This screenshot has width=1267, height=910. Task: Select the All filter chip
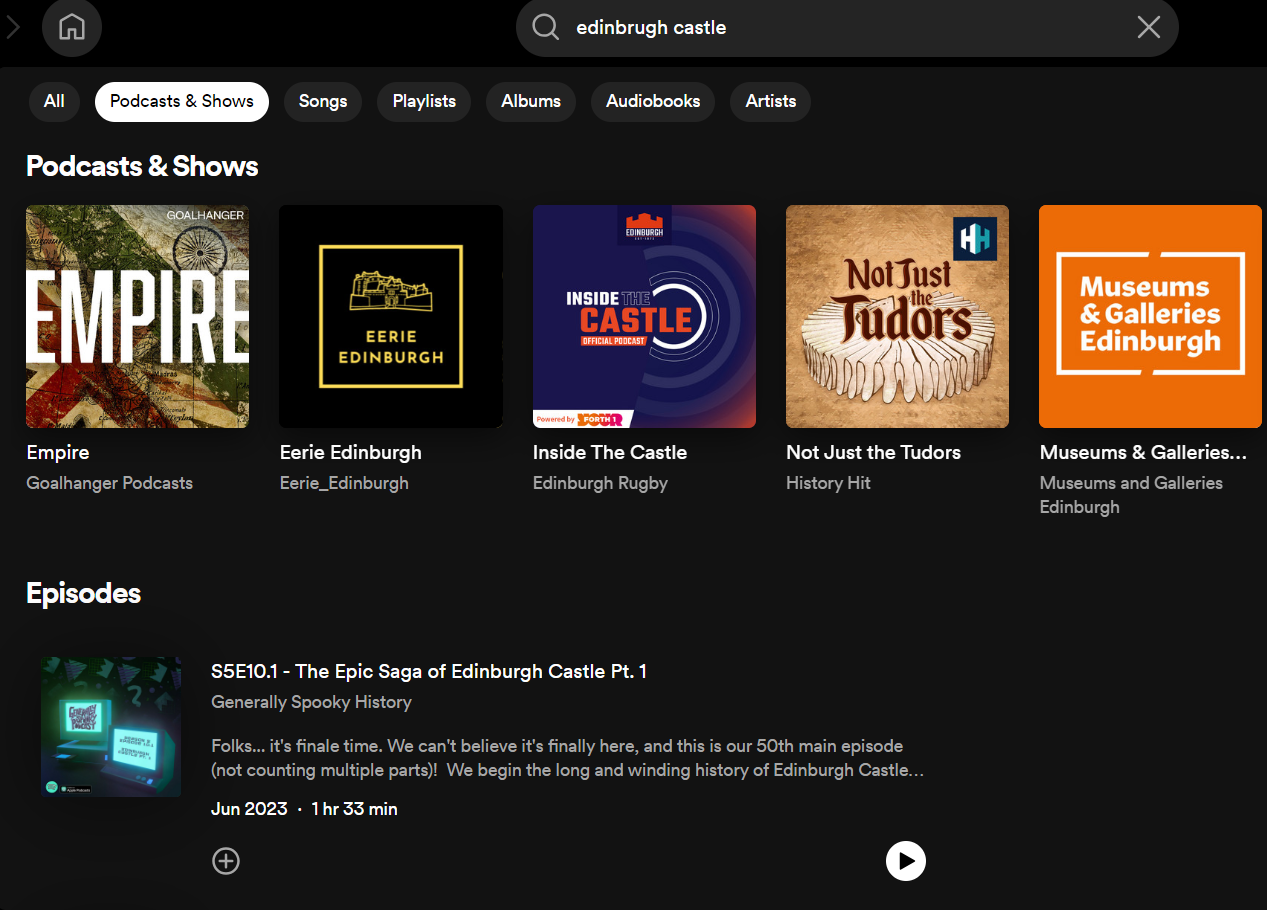point(54,101)
